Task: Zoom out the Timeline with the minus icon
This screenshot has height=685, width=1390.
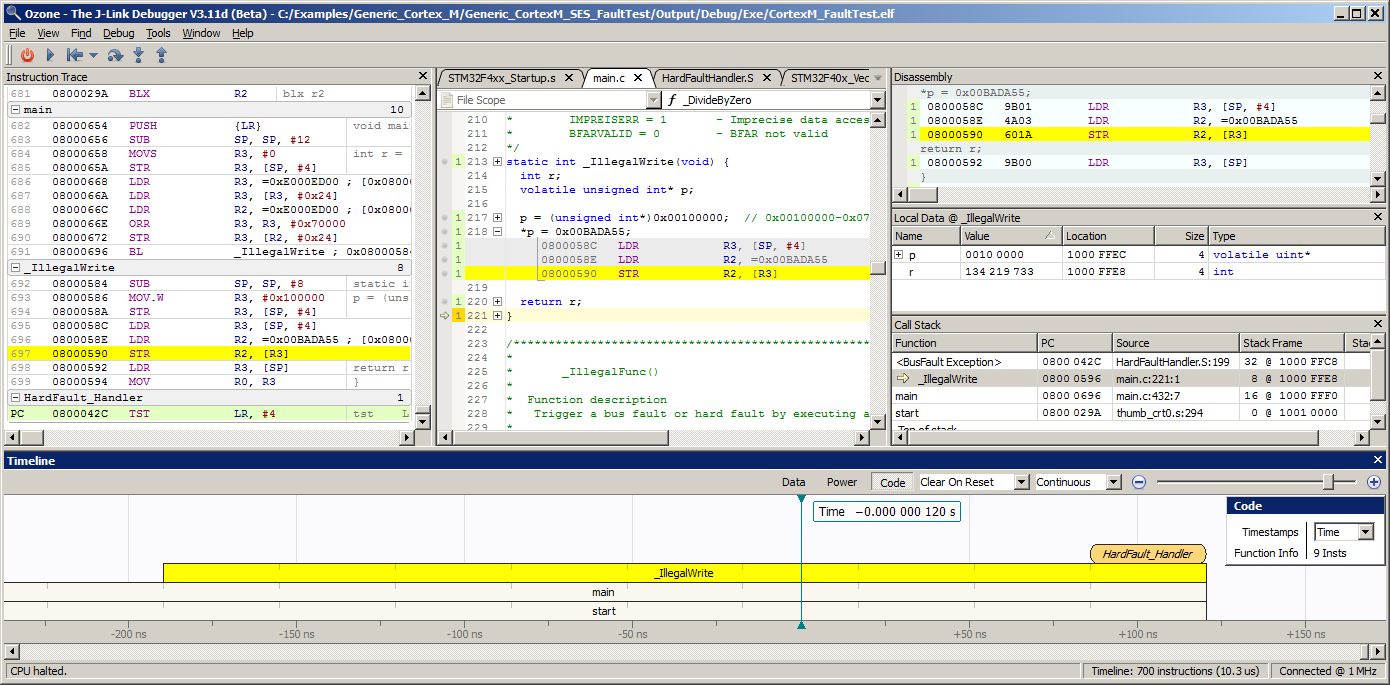Action: [x=1139, y=481]
